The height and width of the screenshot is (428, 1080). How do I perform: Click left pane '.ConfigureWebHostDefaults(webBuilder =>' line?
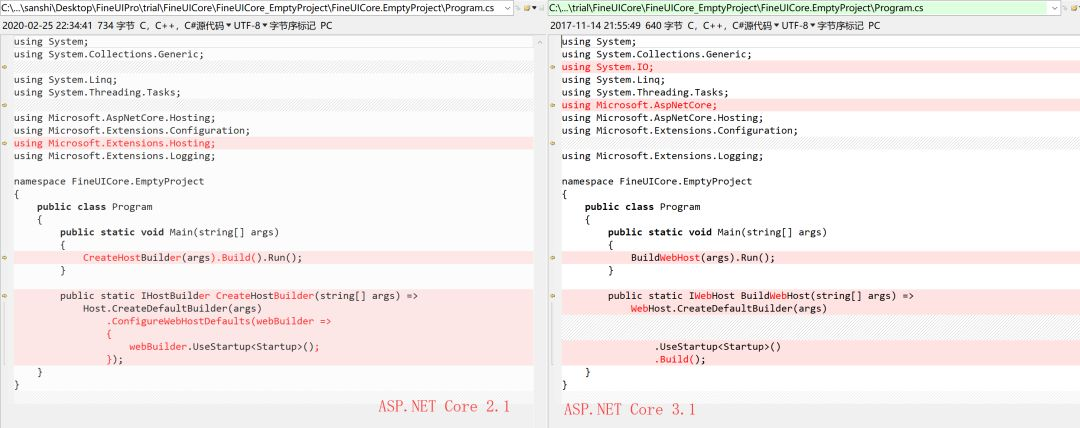(218, 321)
